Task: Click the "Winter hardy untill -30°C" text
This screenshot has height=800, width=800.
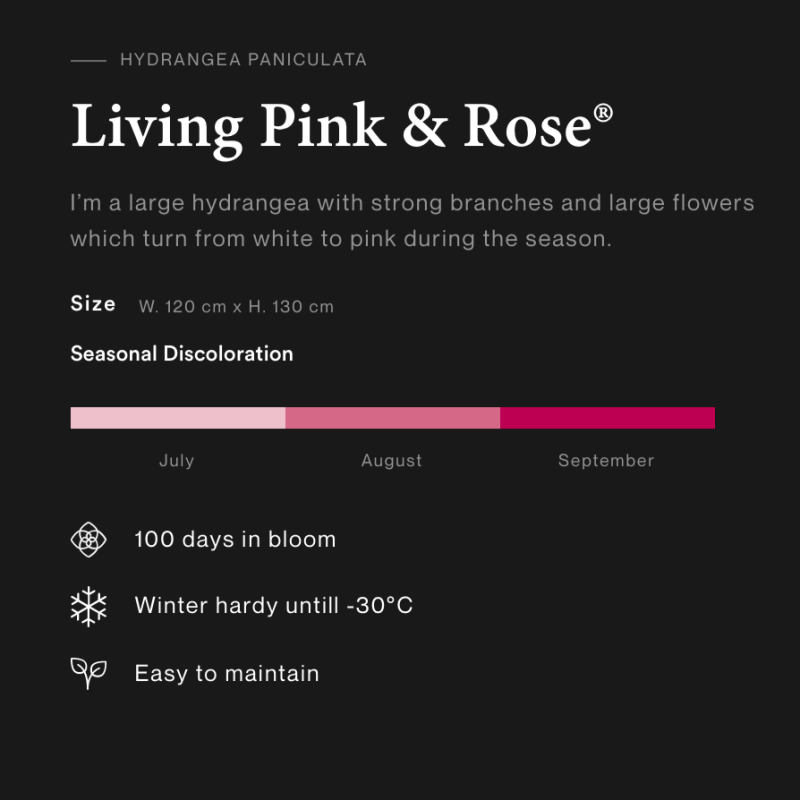Action: pos(274,606)
